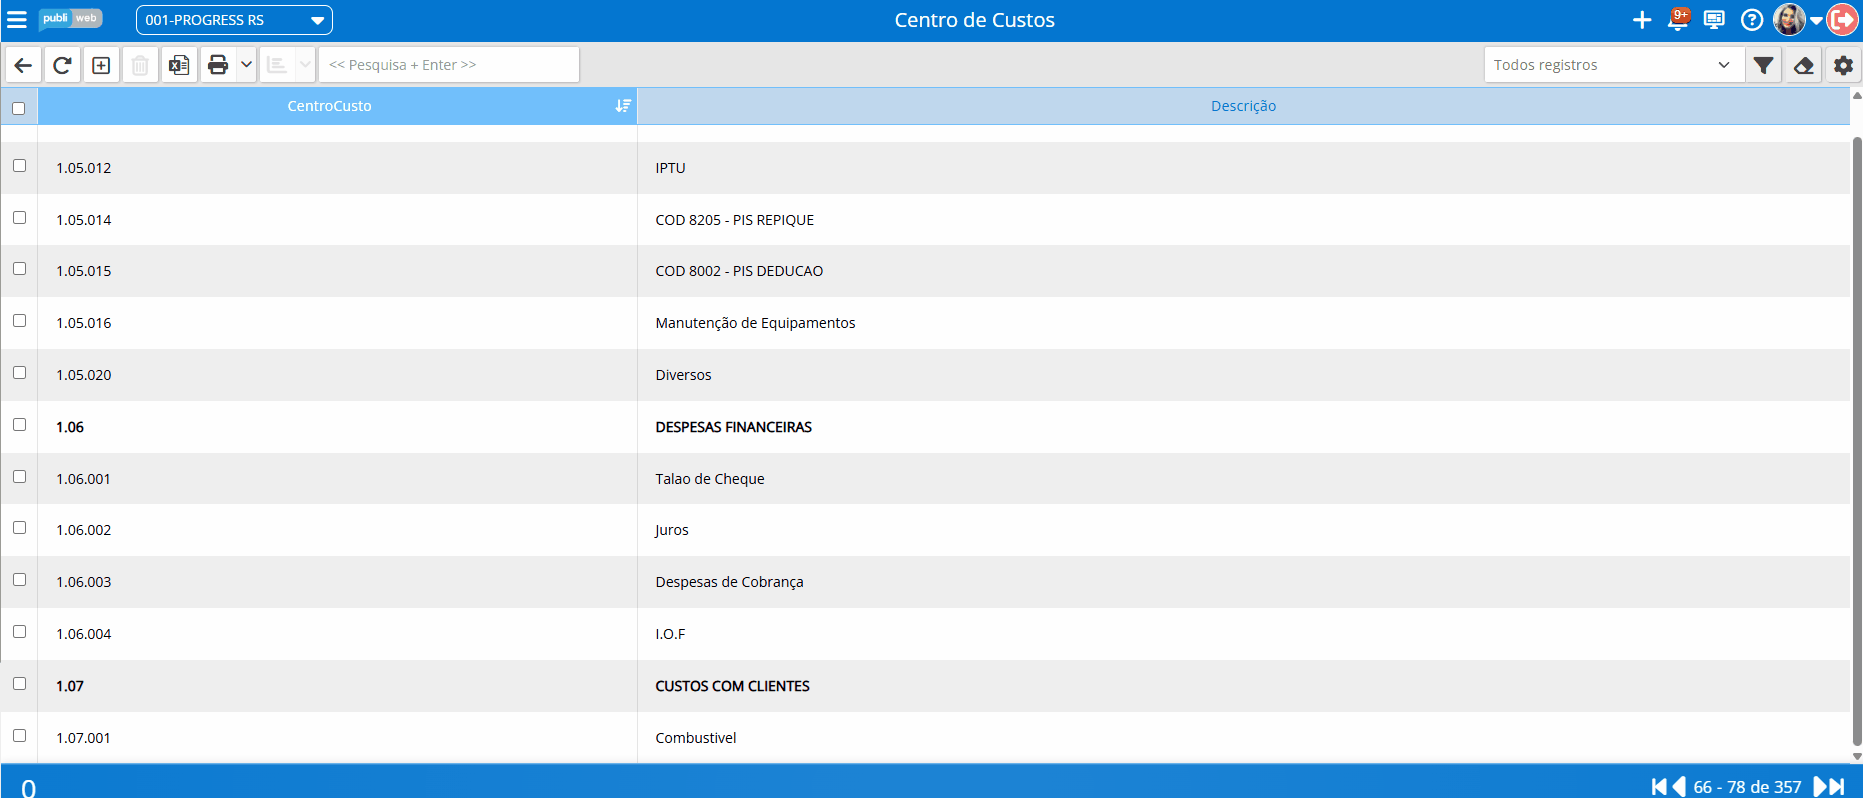Viewport: 1863px width, 798px height.
Task: Check the row 1.06.001 checkbox
Action: [x=19, y=477]
